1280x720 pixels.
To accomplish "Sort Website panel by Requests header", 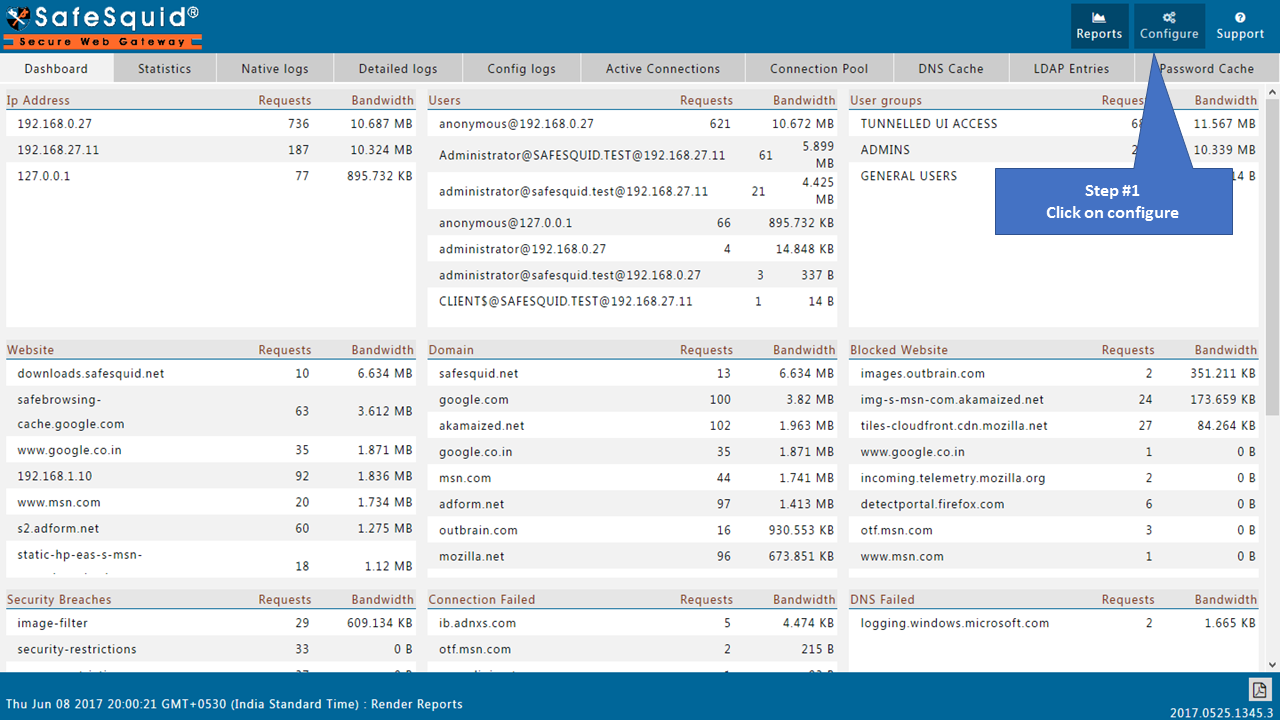I will coord(285,349).
